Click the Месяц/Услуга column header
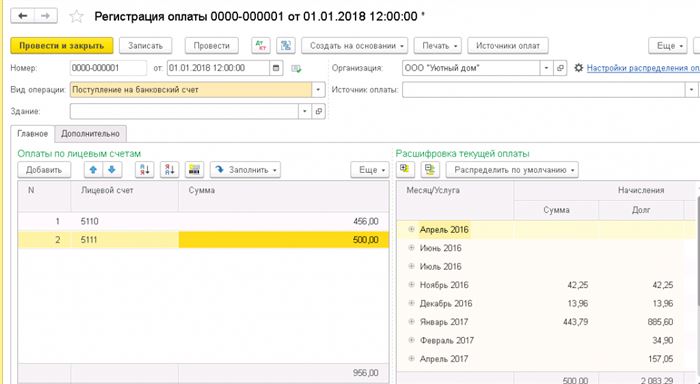The image size is (700, 384). click(455, 200)
